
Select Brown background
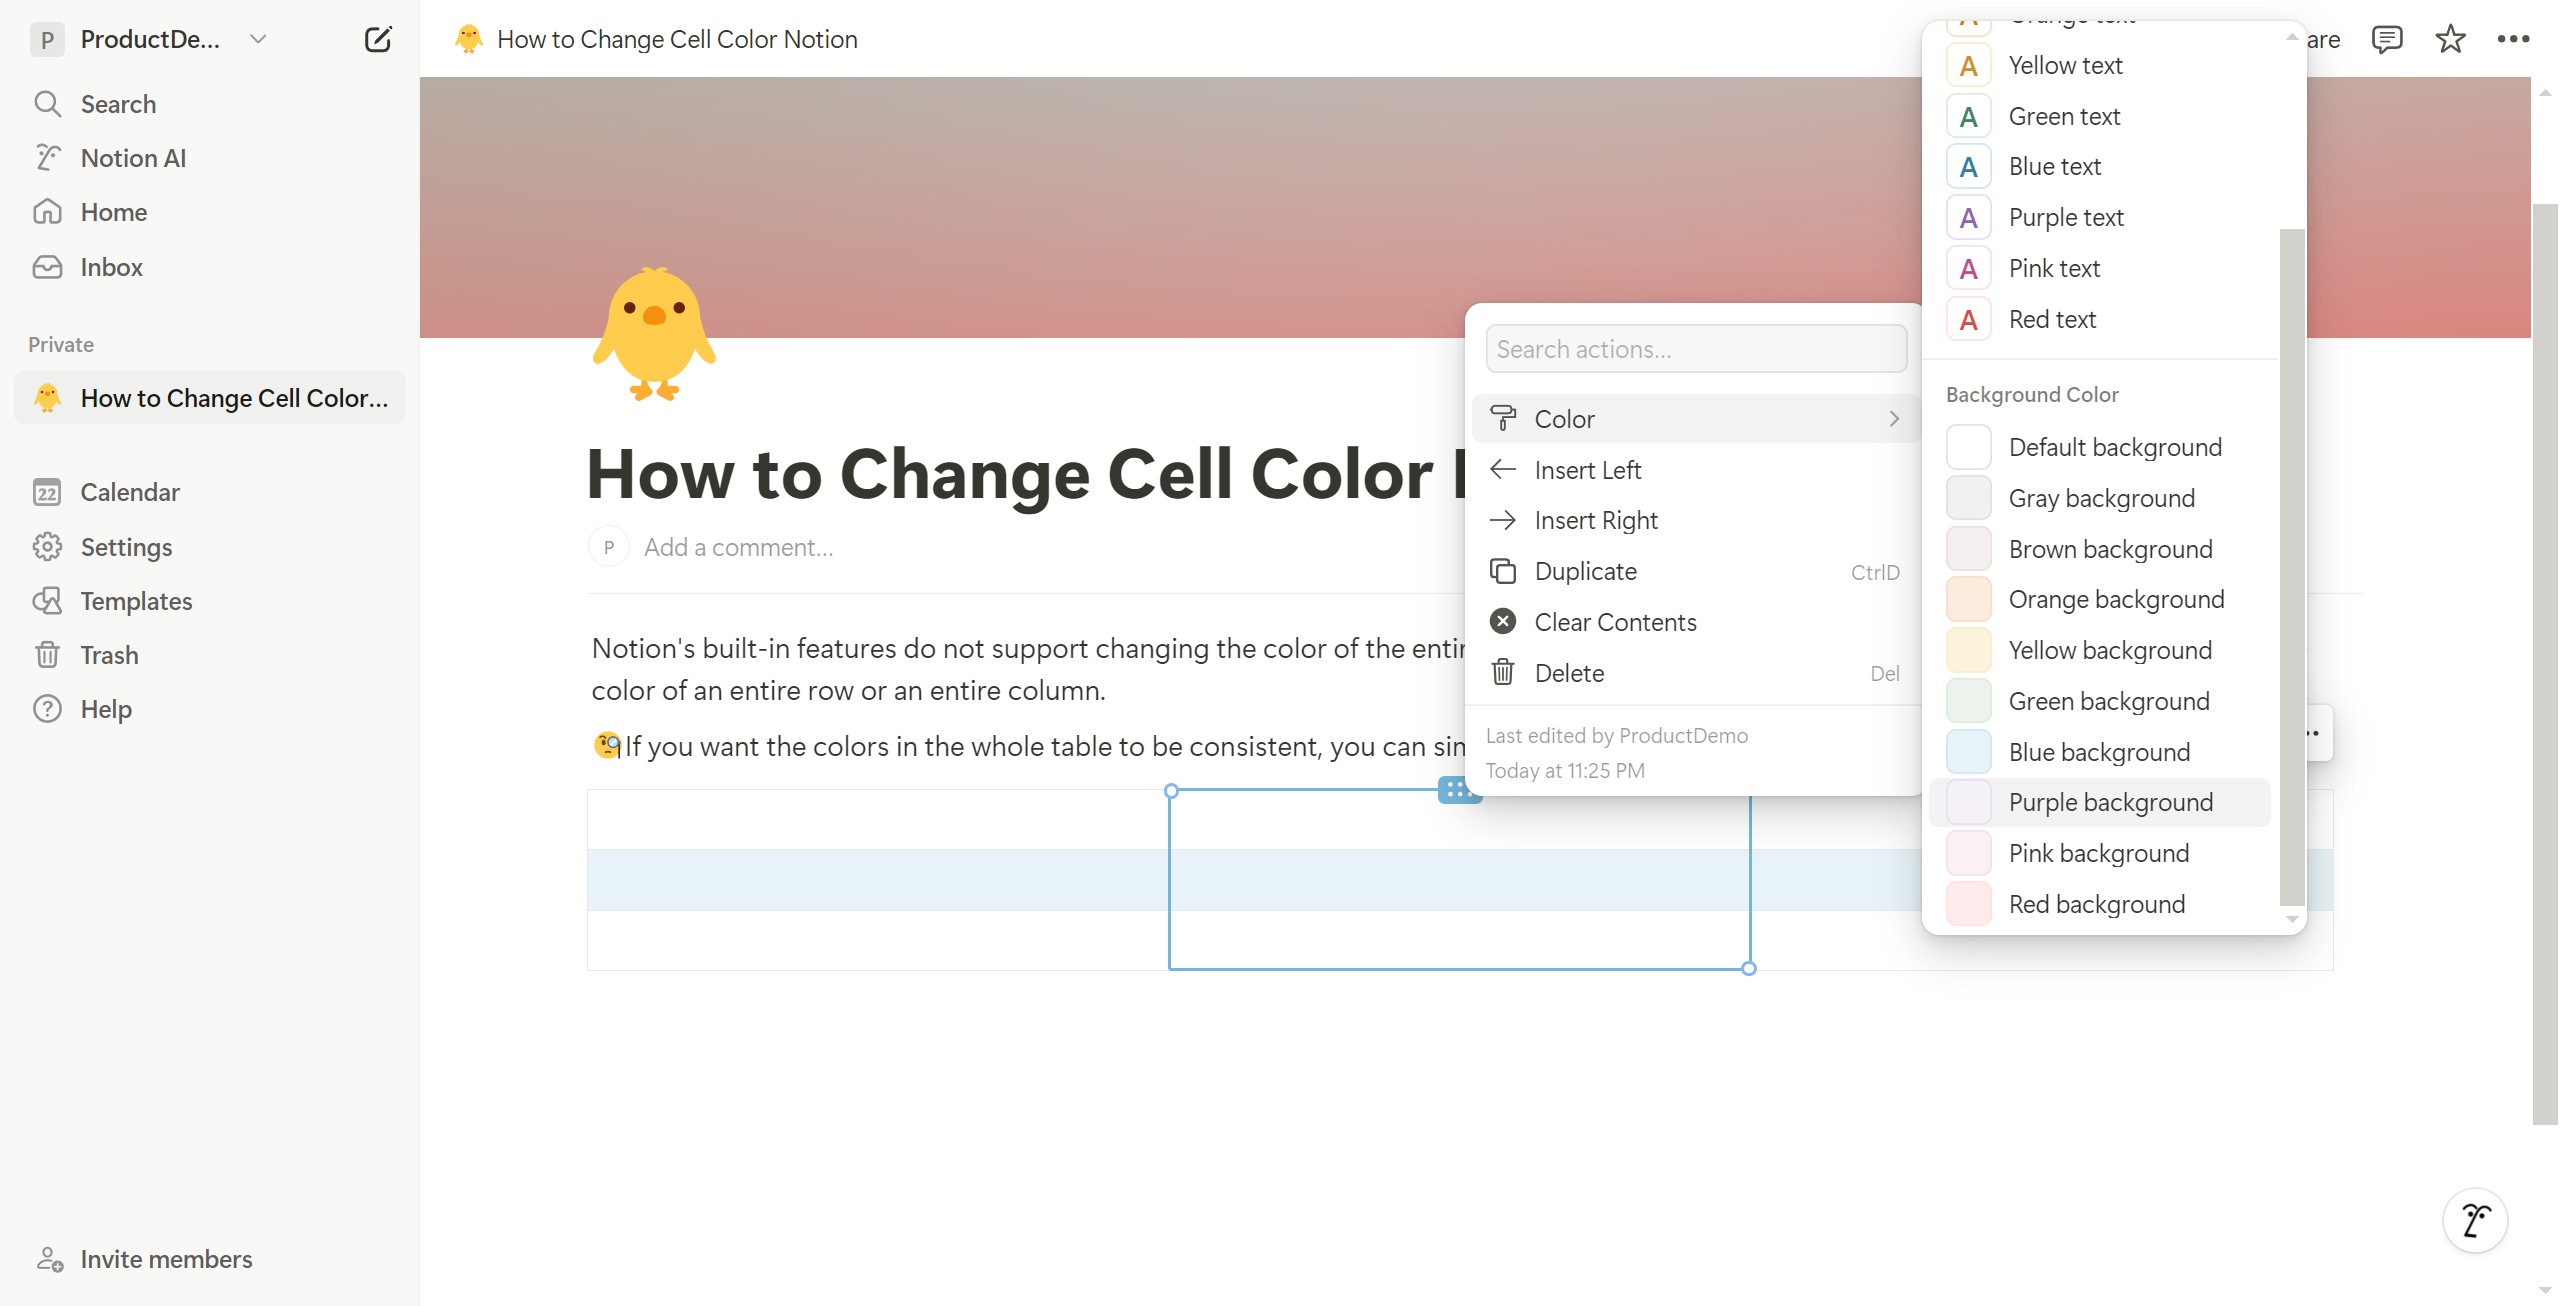[2100, 549]
